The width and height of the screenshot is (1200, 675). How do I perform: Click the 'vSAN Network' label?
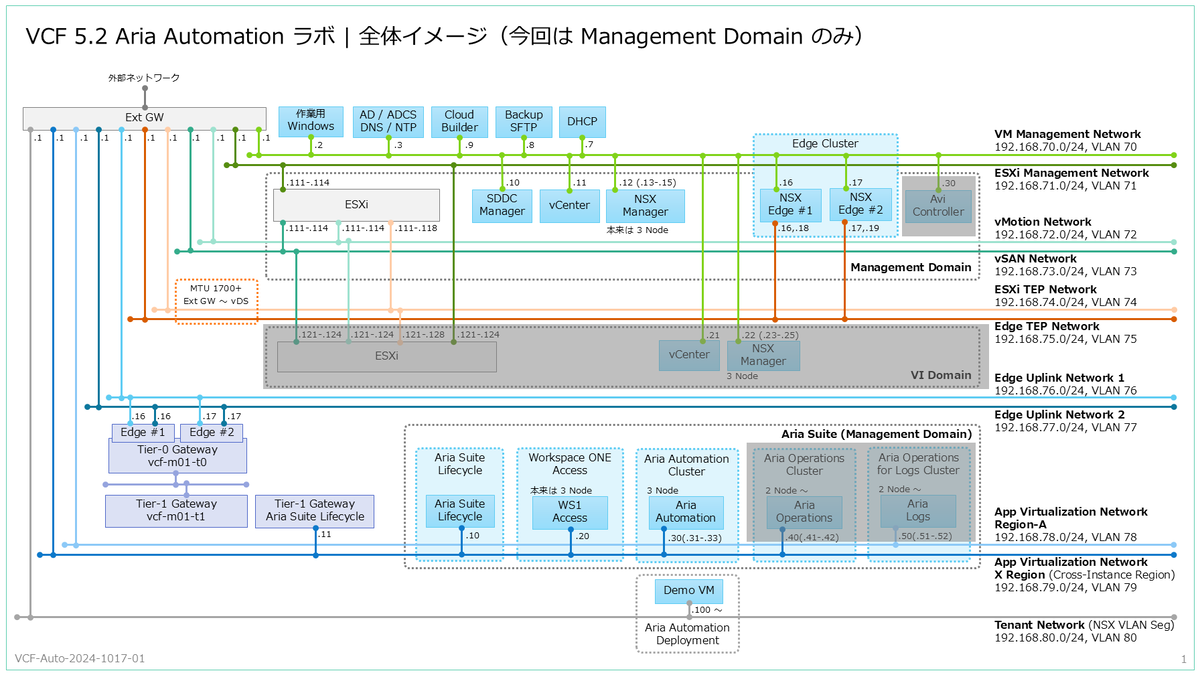coord(1035,259)
